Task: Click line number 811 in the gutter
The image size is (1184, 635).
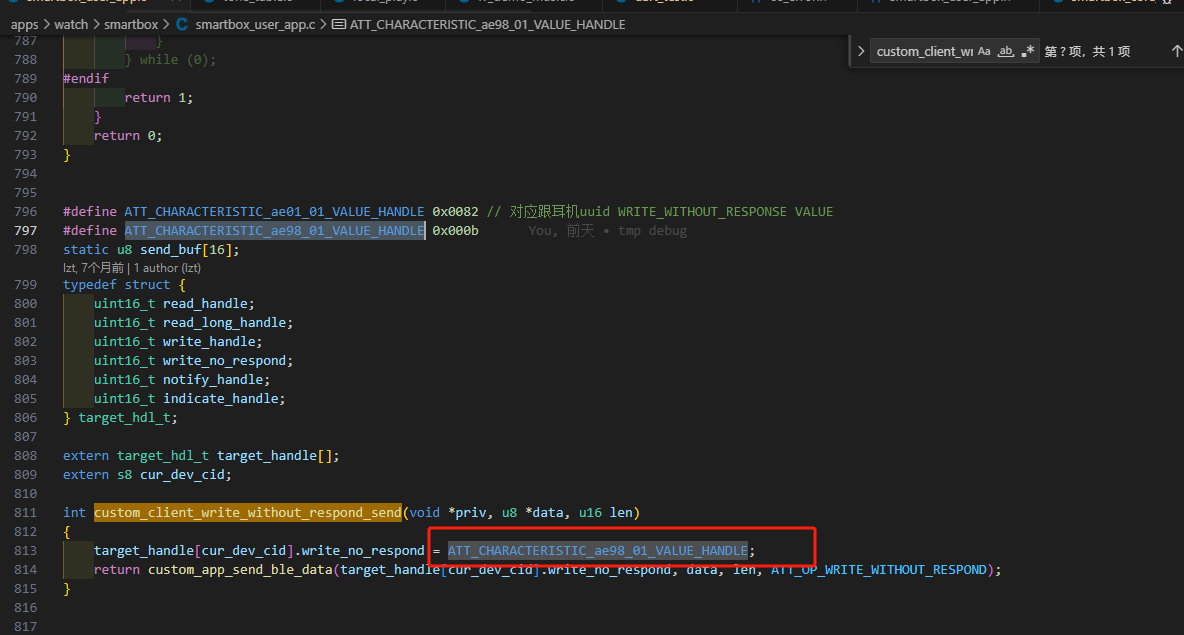Action: coord(26,513)
